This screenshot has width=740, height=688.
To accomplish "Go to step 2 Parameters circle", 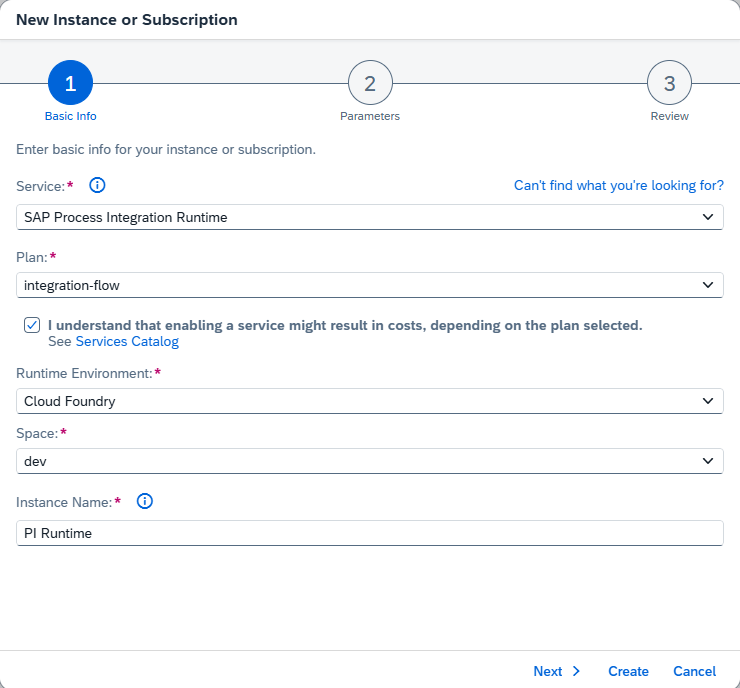I will coord(370,84).
